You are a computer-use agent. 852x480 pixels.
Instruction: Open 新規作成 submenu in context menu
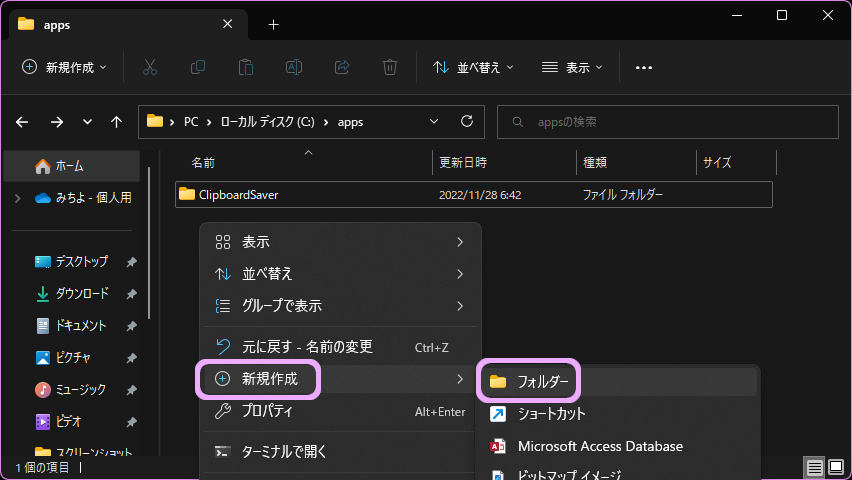pyautogui.click(x=340, y=379)
